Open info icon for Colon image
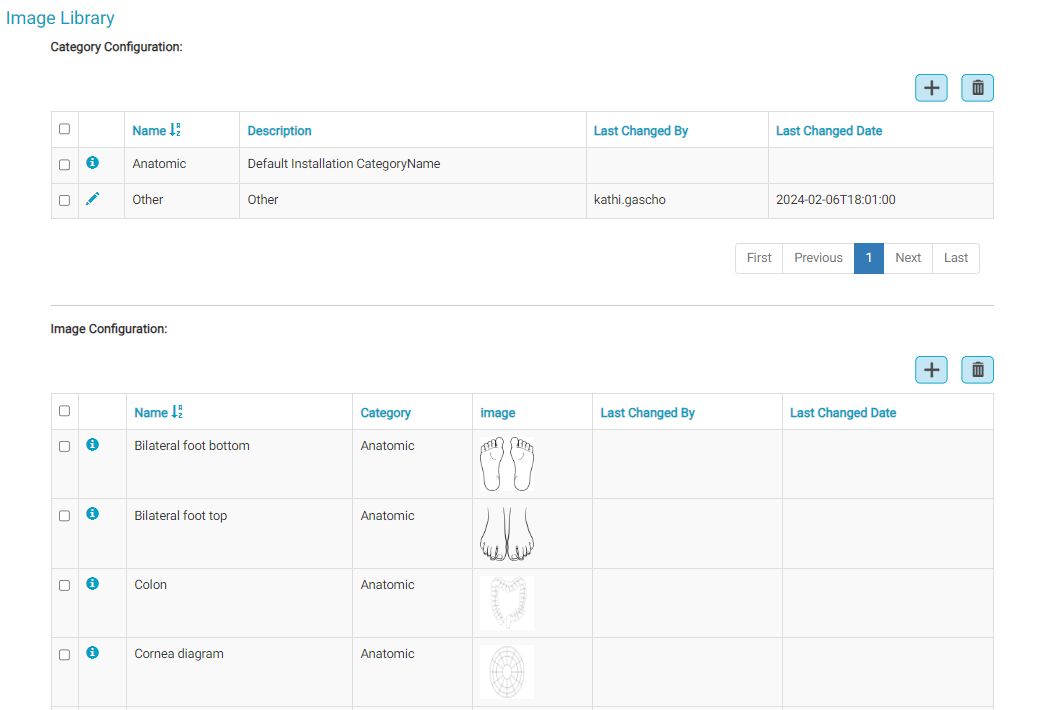The image size is (1039, 710). tap(93, 584)
